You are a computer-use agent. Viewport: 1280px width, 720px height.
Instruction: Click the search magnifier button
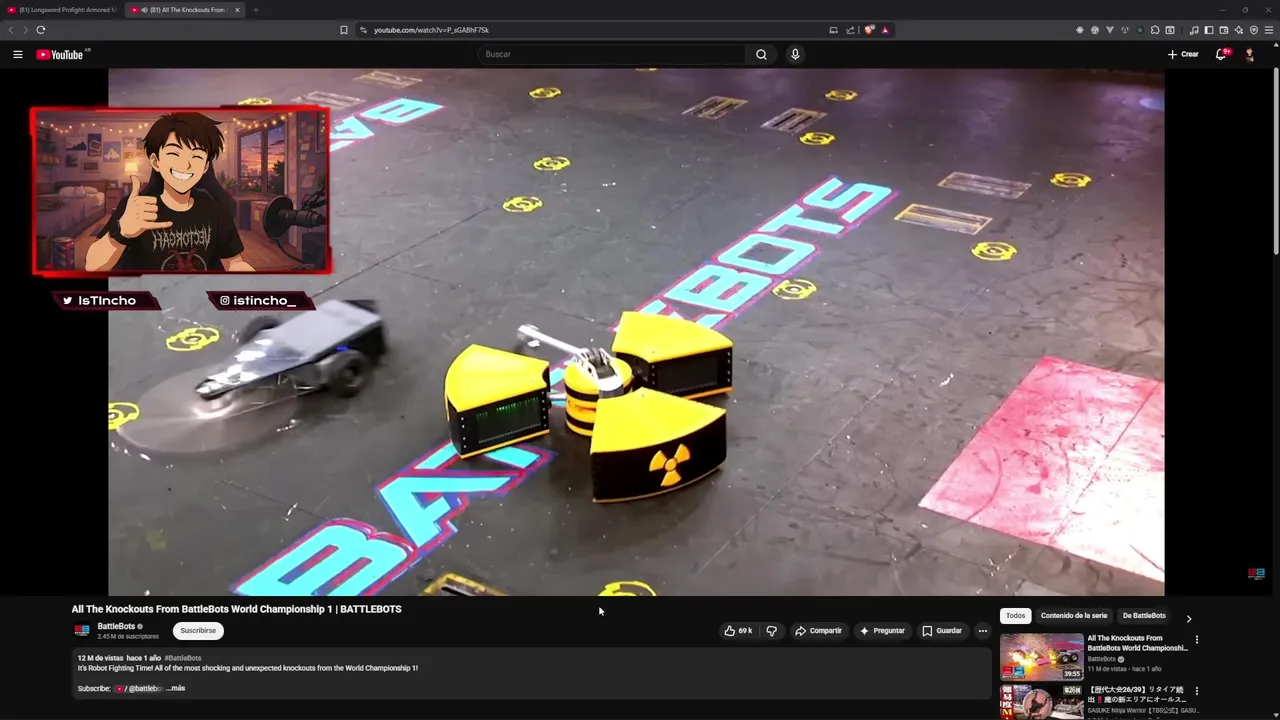pyautogui.click(x=761, y=54)
